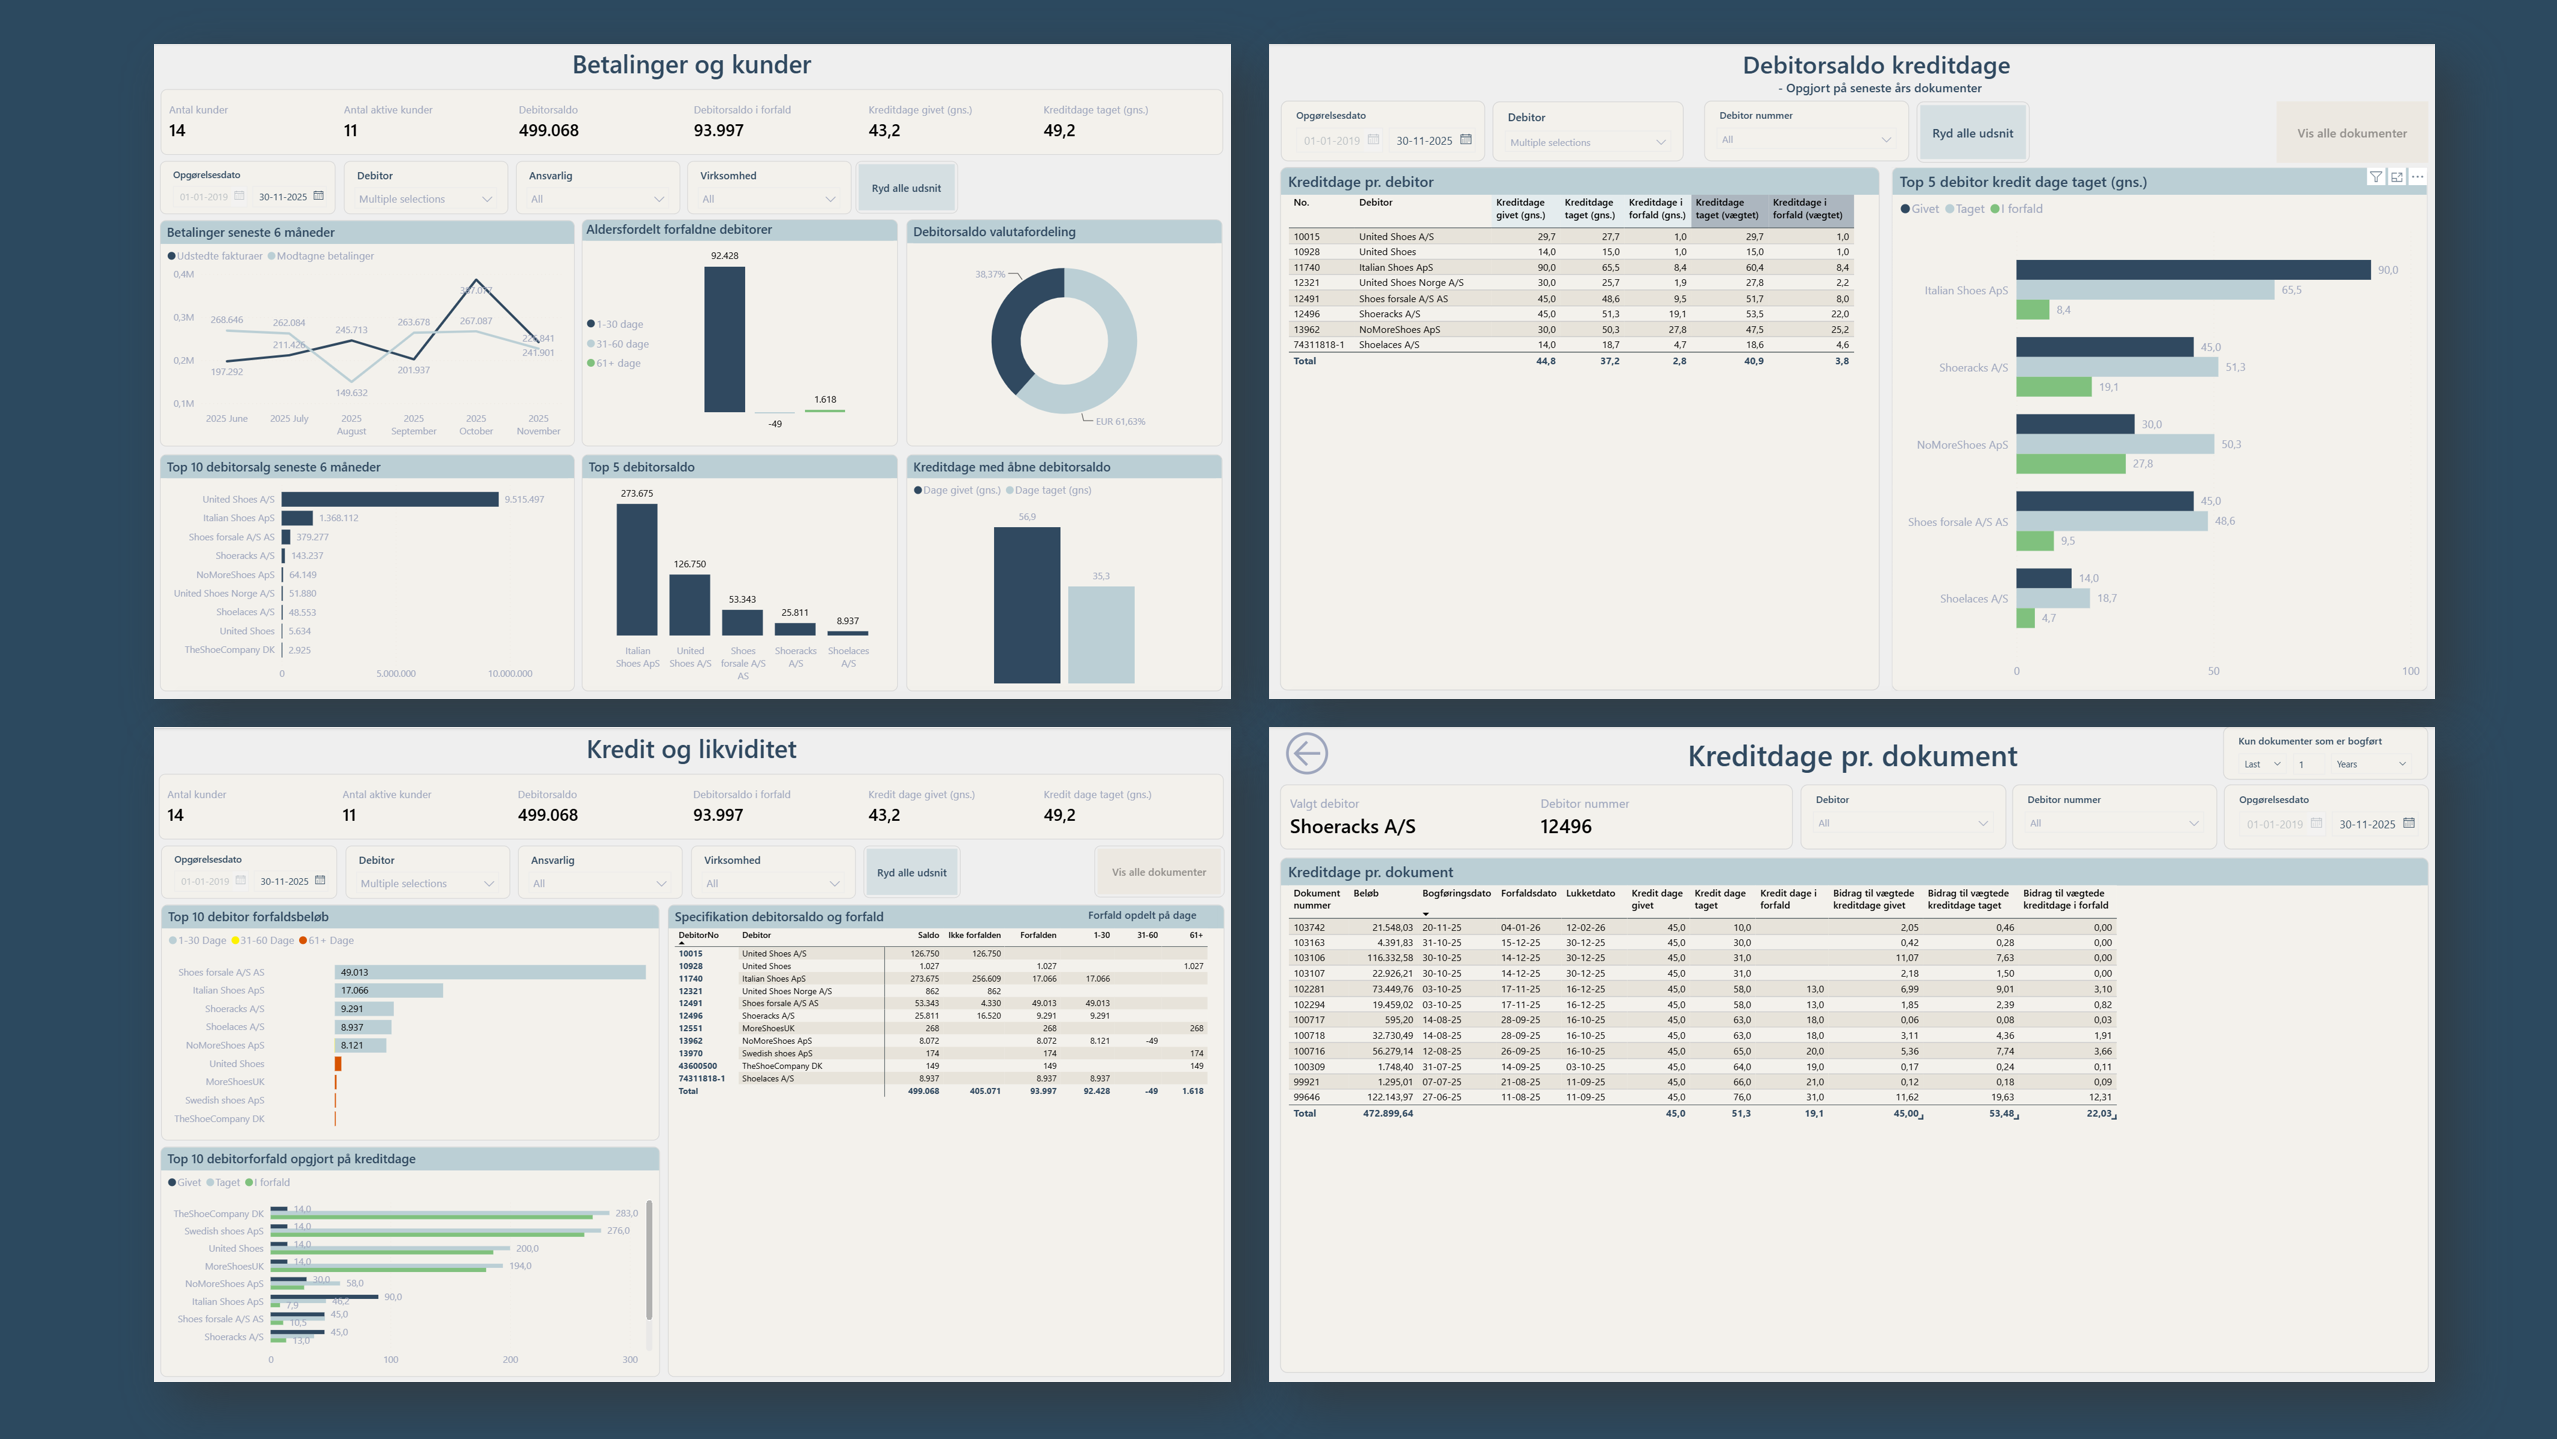Open more options ellipsis on Top 5 debitor chart
This screenshot has width=2557, height=1439.
[2417, 177]
